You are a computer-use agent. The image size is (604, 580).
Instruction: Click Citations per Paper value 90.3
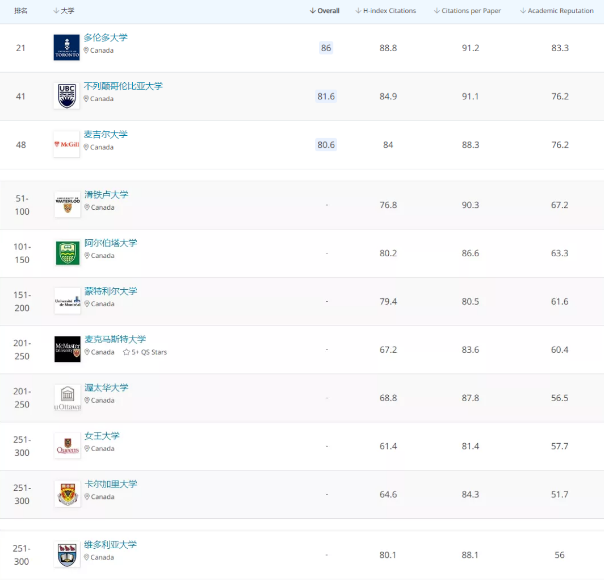pos(470,205)
